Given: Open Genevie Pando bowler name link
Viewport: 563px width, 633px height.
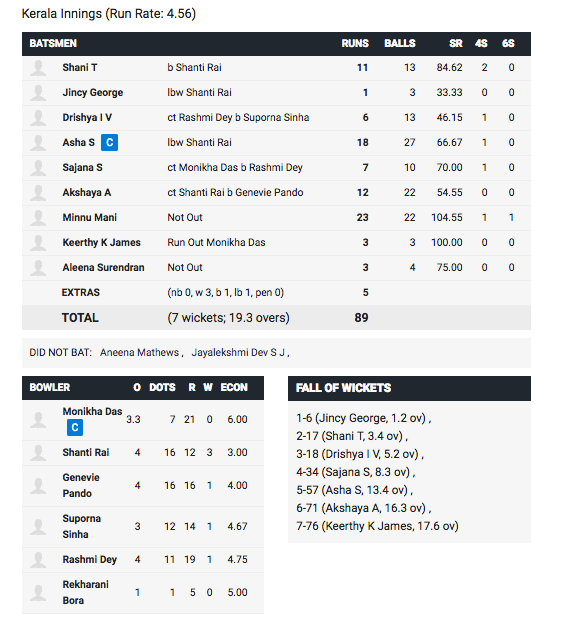Looking at the screenshot, I should click(81, 485).
